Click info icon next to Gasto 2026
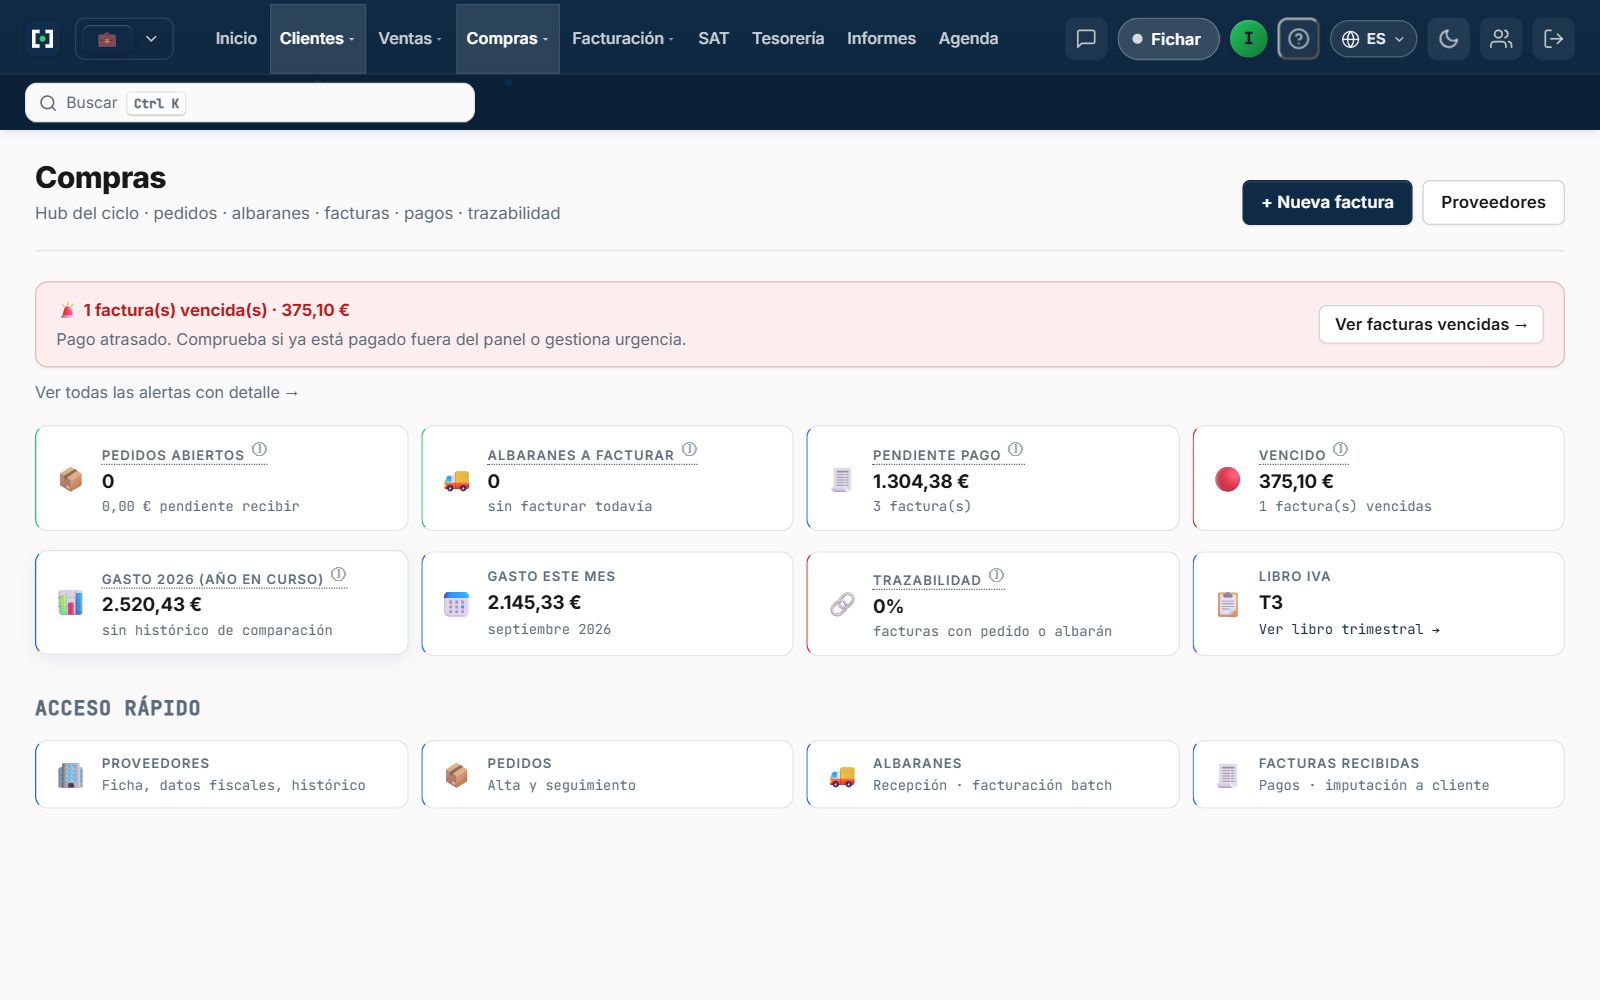The width and height of the screenshot is (1600, 1000). coord(338,574)
